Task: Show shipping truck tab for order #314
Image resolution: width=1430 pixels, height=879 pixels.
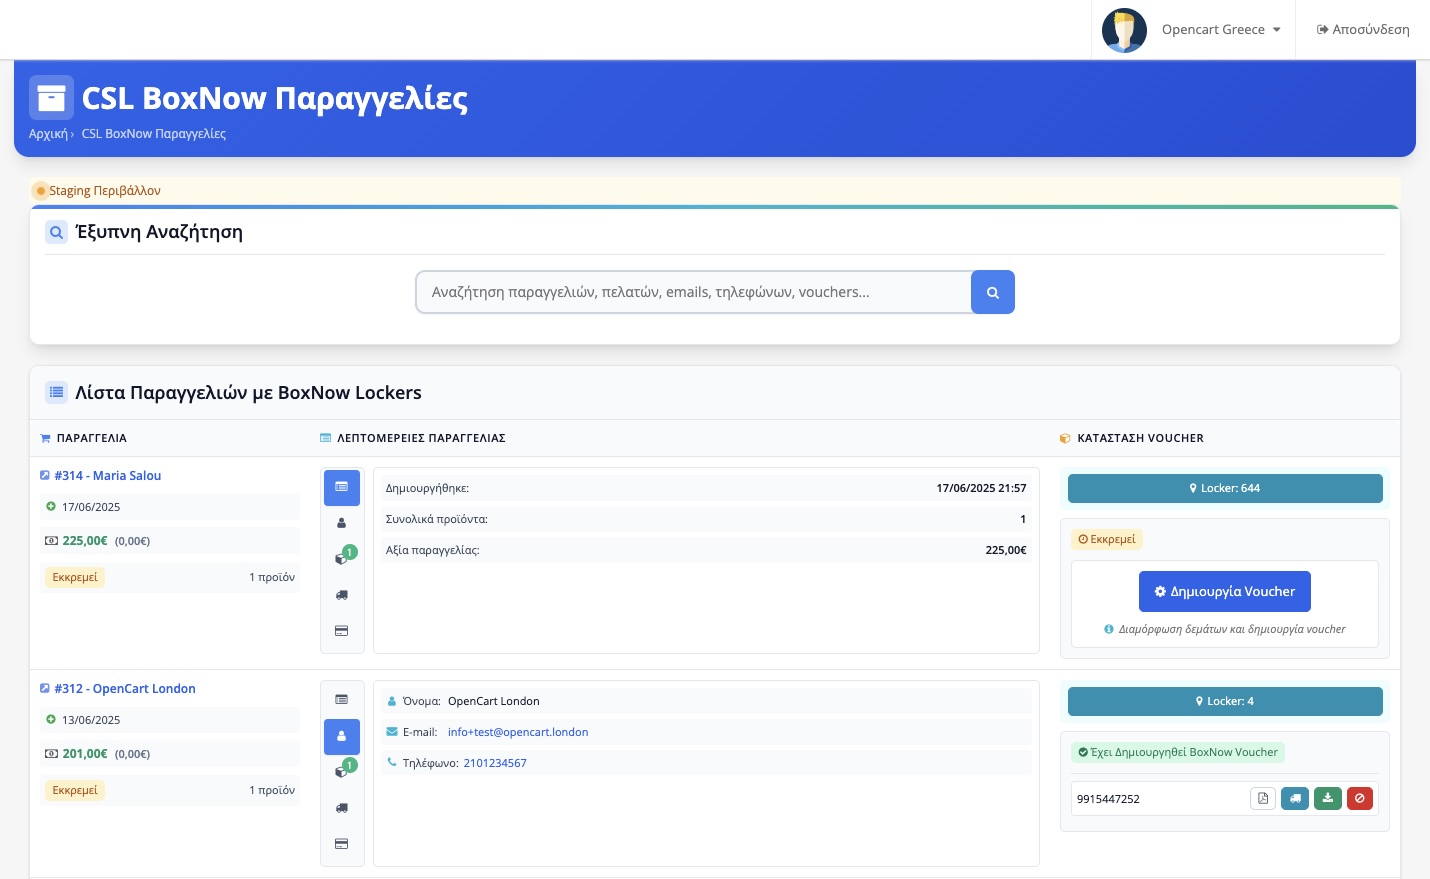Action: tap(342, 595)
